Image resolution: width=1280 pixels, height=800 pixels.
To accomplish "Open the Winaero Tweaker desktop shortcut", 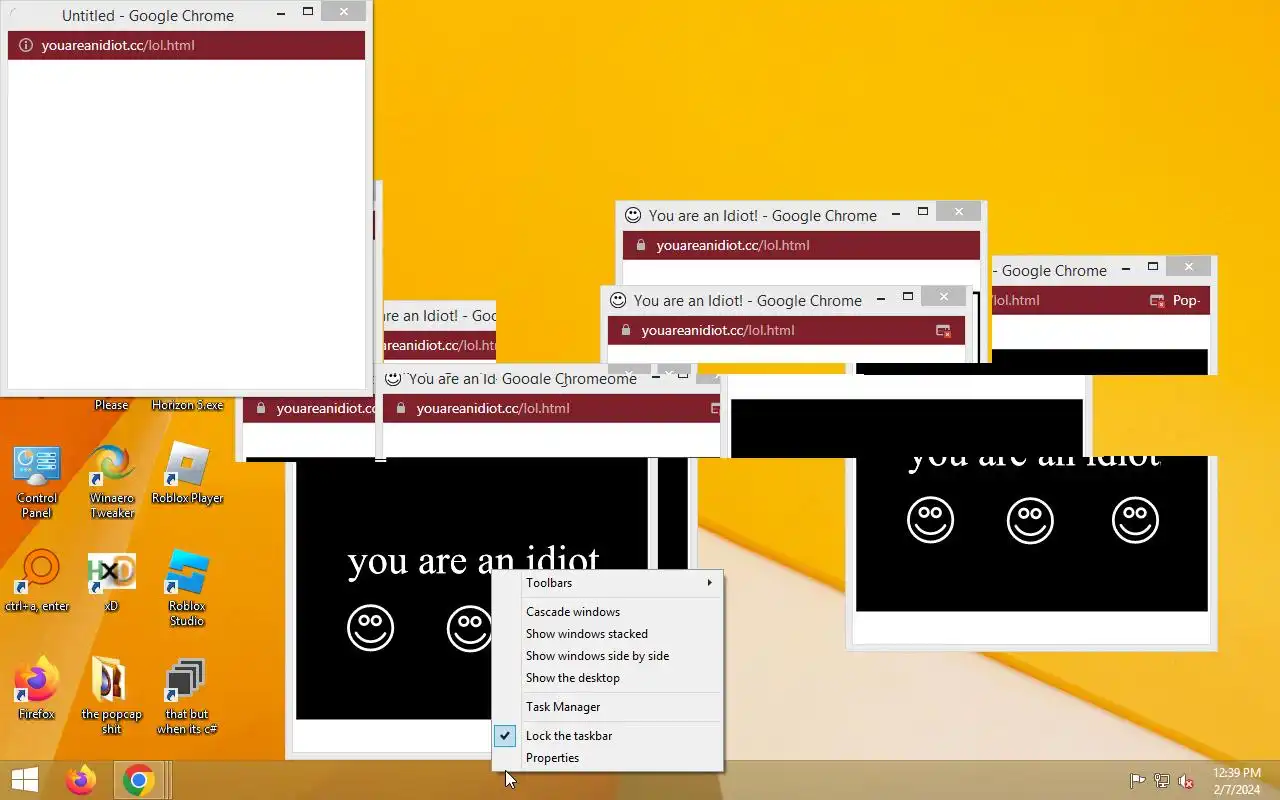I will coord(111,482).
